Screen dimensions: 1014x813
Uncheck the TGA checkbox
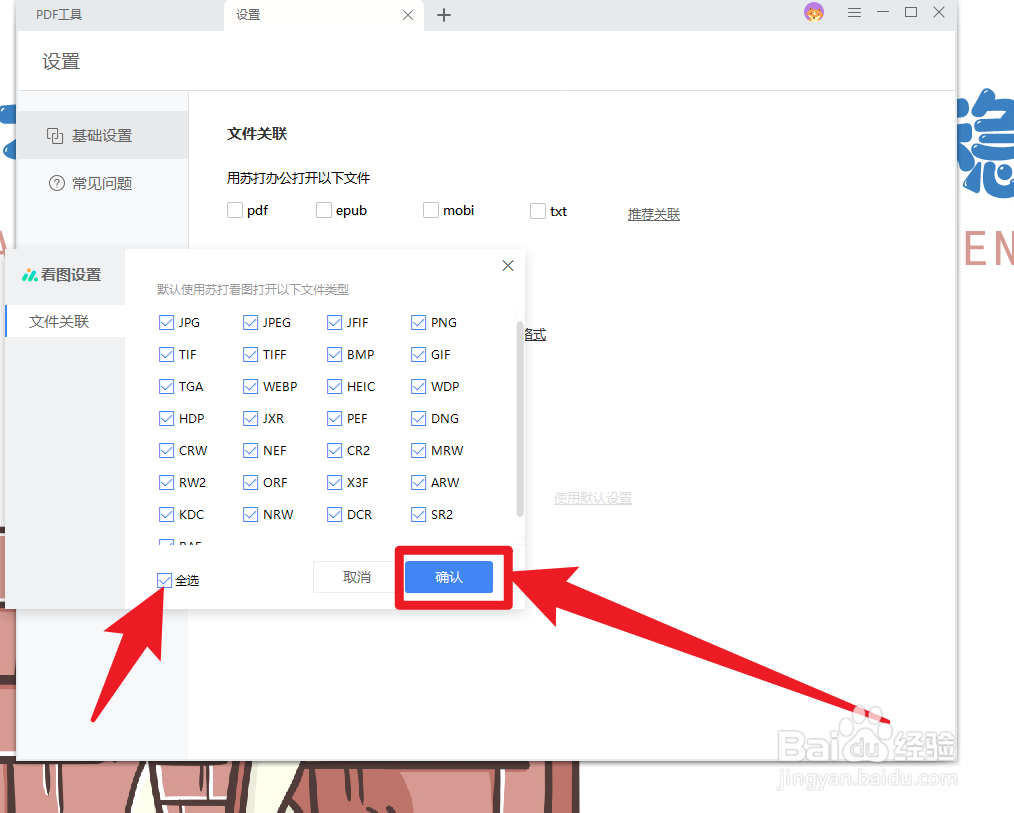click(166, 386)
